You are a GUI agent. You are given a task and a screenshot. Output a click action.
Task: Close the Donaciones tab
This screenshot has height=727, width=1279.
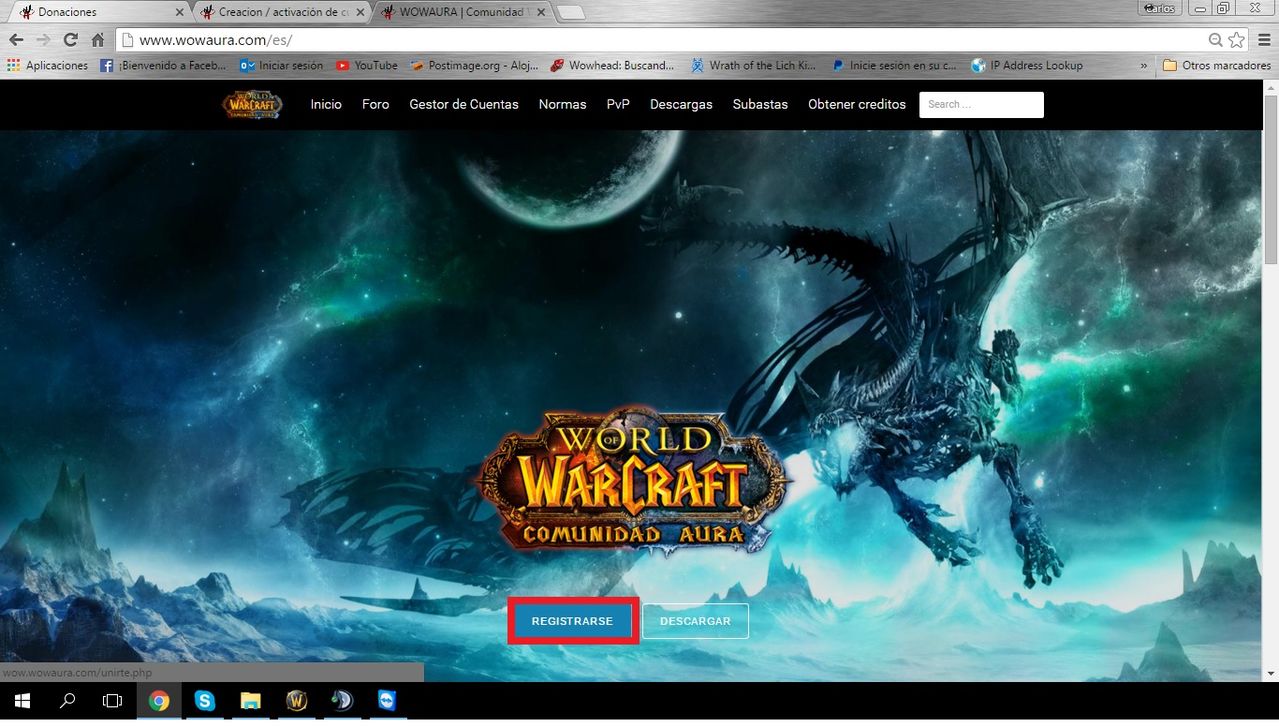click(179, 12)
